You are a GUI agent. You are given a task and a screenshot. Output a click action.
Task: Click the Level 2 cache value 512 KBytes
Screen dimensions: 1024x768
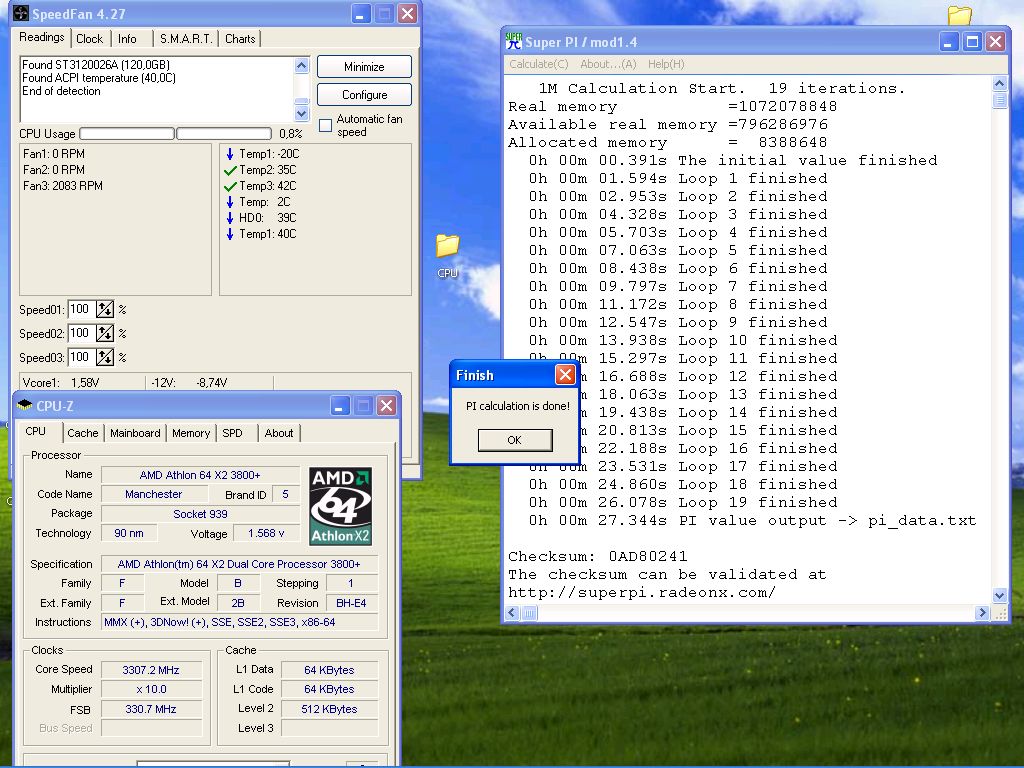point(329,709)
